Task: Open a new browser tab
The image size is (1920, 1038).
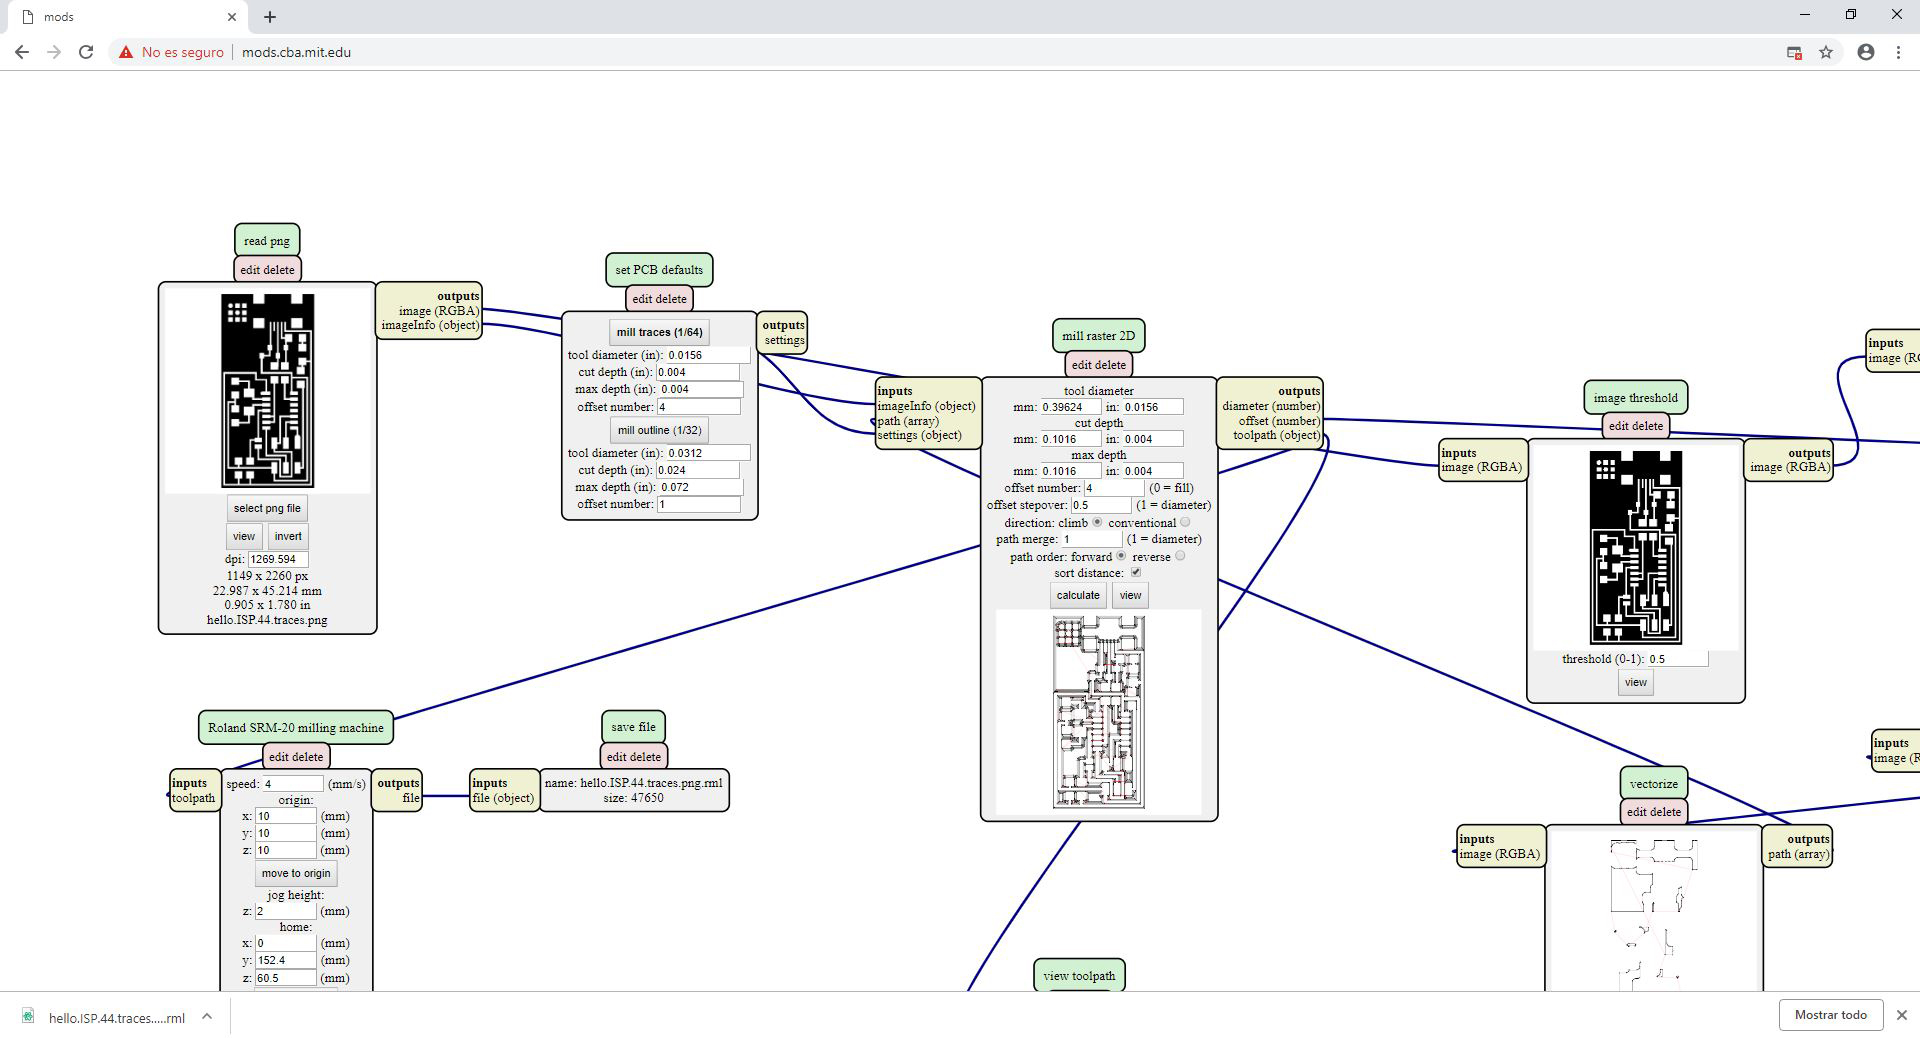Action: 270,17
